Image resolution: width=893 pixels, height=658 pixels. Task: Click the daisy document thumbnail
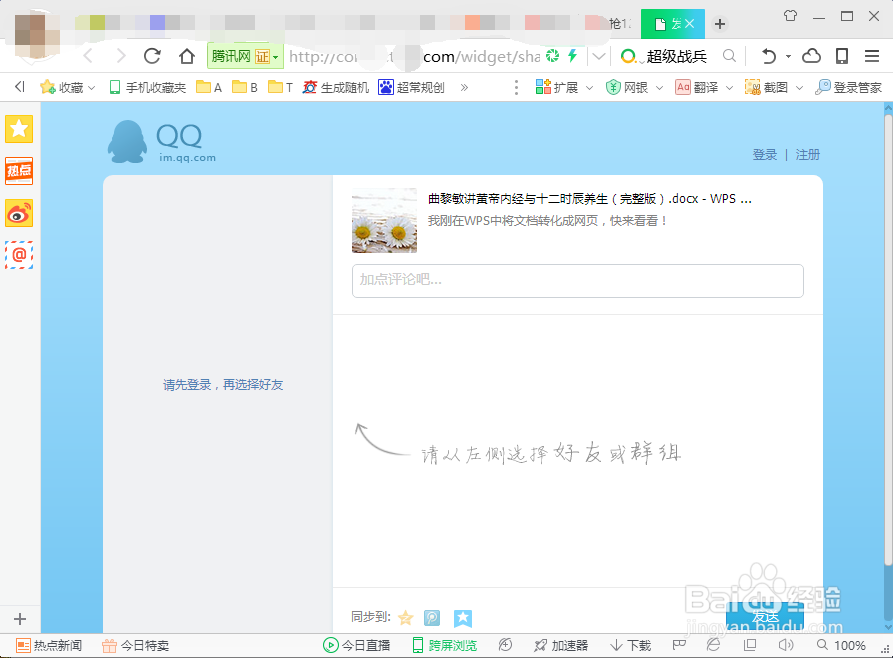384,220
